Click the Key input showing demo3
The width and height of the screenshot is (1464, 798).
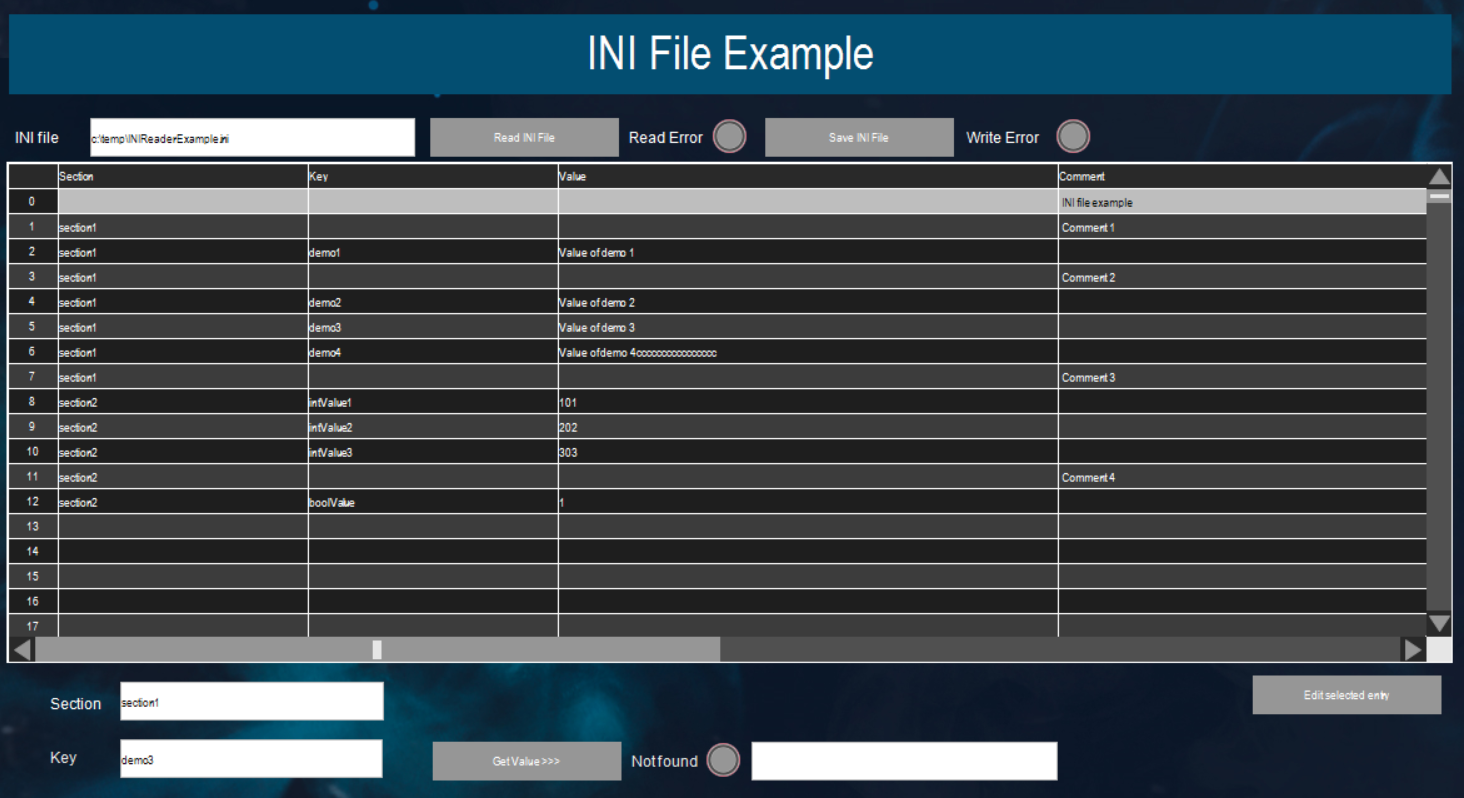tap(250, 758)
